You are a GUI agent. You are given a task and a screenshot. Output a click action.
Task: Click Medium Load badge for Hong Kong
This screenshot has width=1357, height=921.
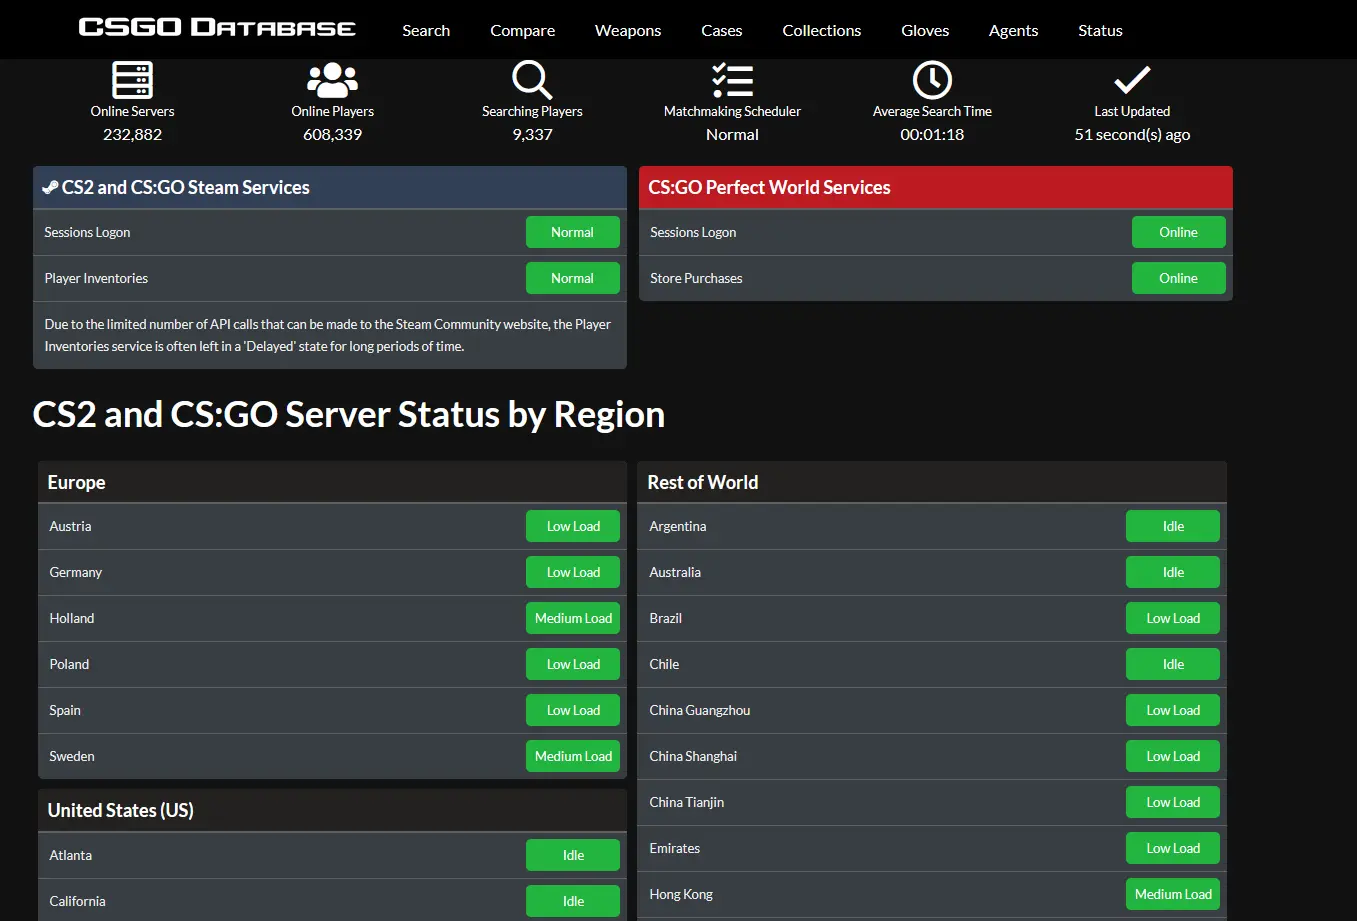click(1173, 894)
